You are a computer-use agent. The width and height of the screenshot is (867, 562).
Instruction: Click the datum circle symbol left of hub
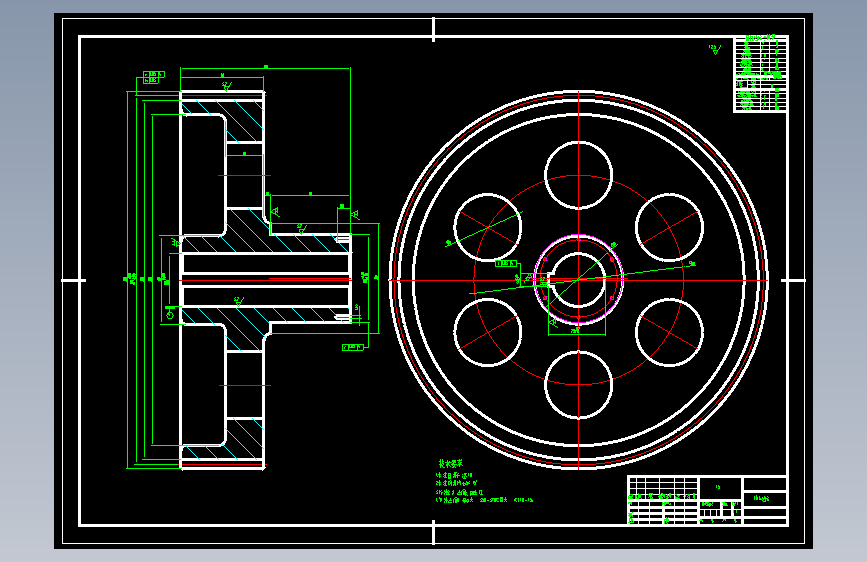tap(170, 315)
